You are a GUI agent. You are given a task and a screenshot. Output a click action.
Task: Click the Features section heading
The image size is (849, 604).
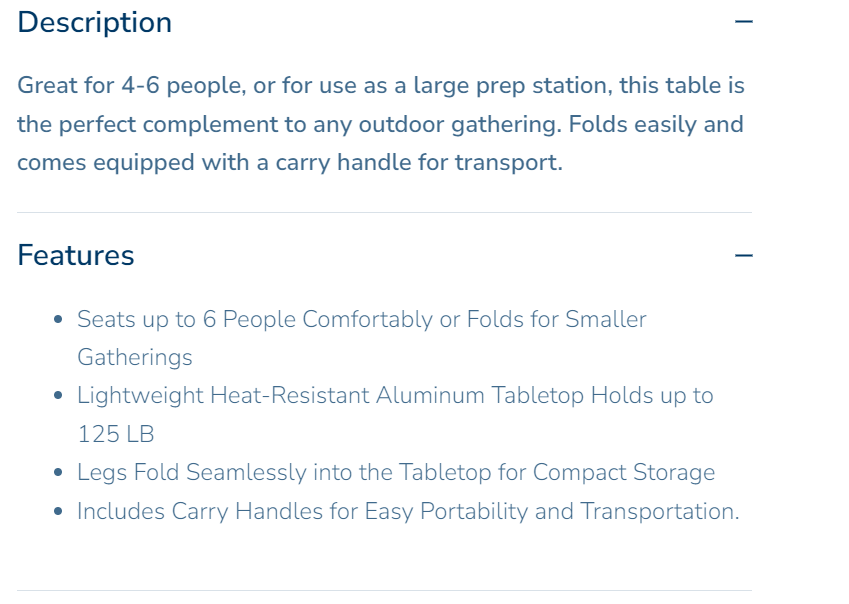[76, 255]
